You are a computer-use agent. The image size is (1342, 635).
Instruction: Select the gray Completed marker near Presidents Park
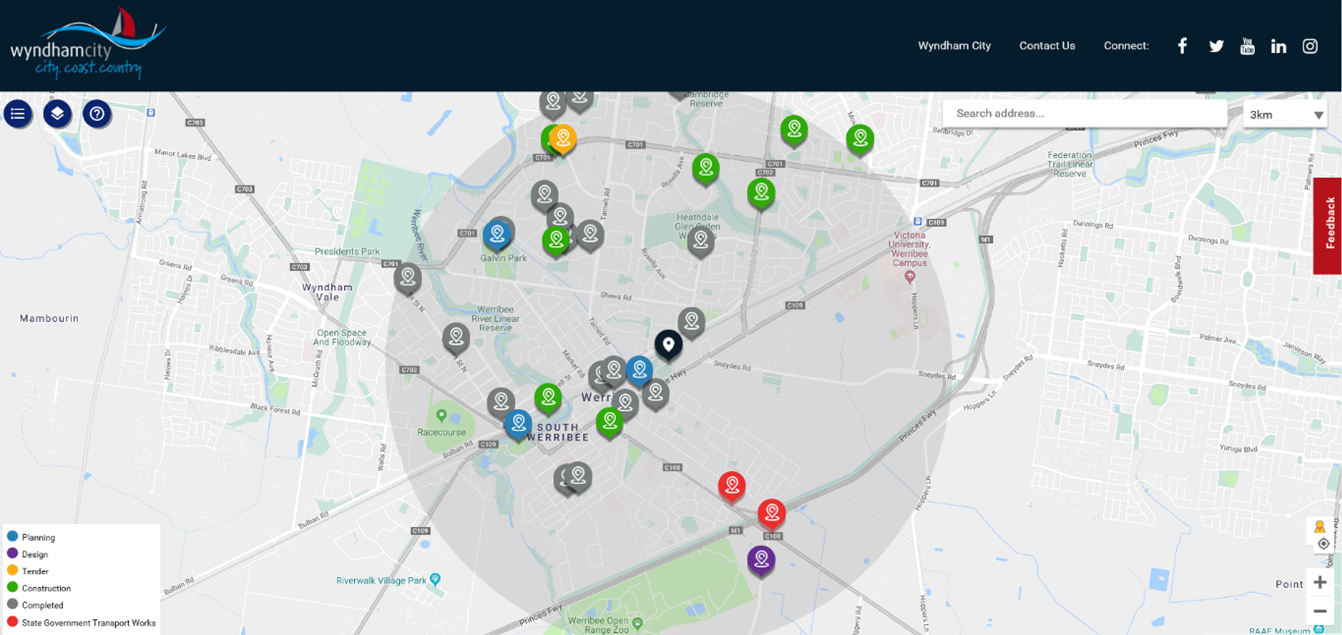point(407,277)
